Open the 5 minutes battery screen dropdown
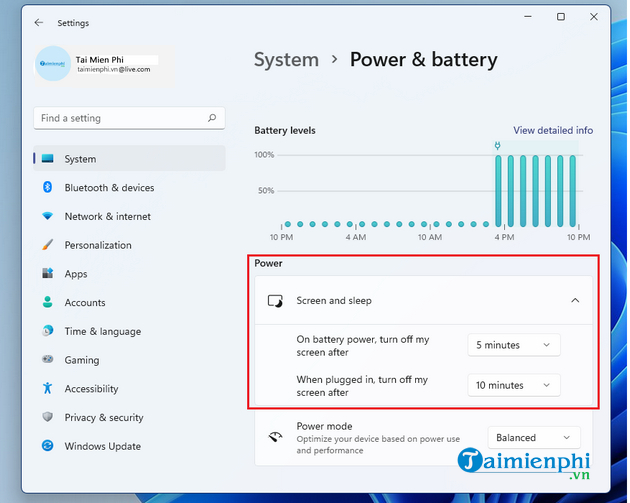630x503 pixels. click(513, 345)
